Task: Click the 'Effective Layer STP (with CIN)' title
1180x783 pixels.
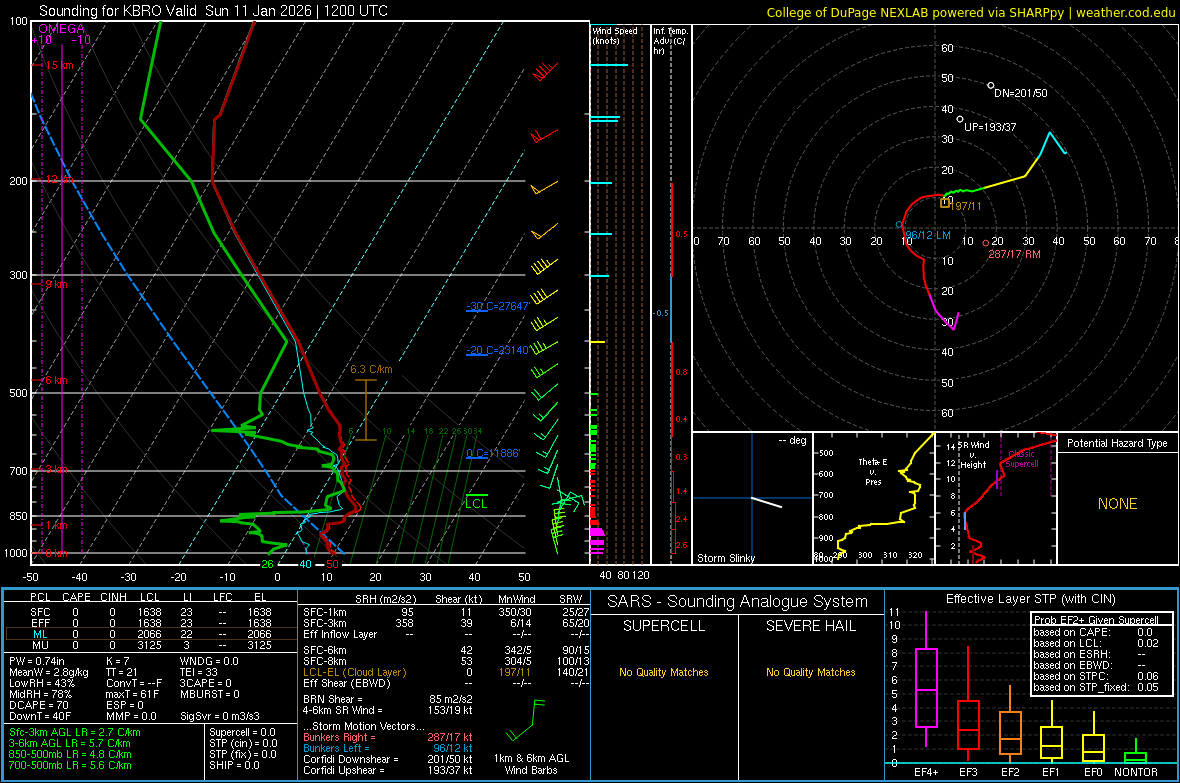Action: tap(1030, 599)
